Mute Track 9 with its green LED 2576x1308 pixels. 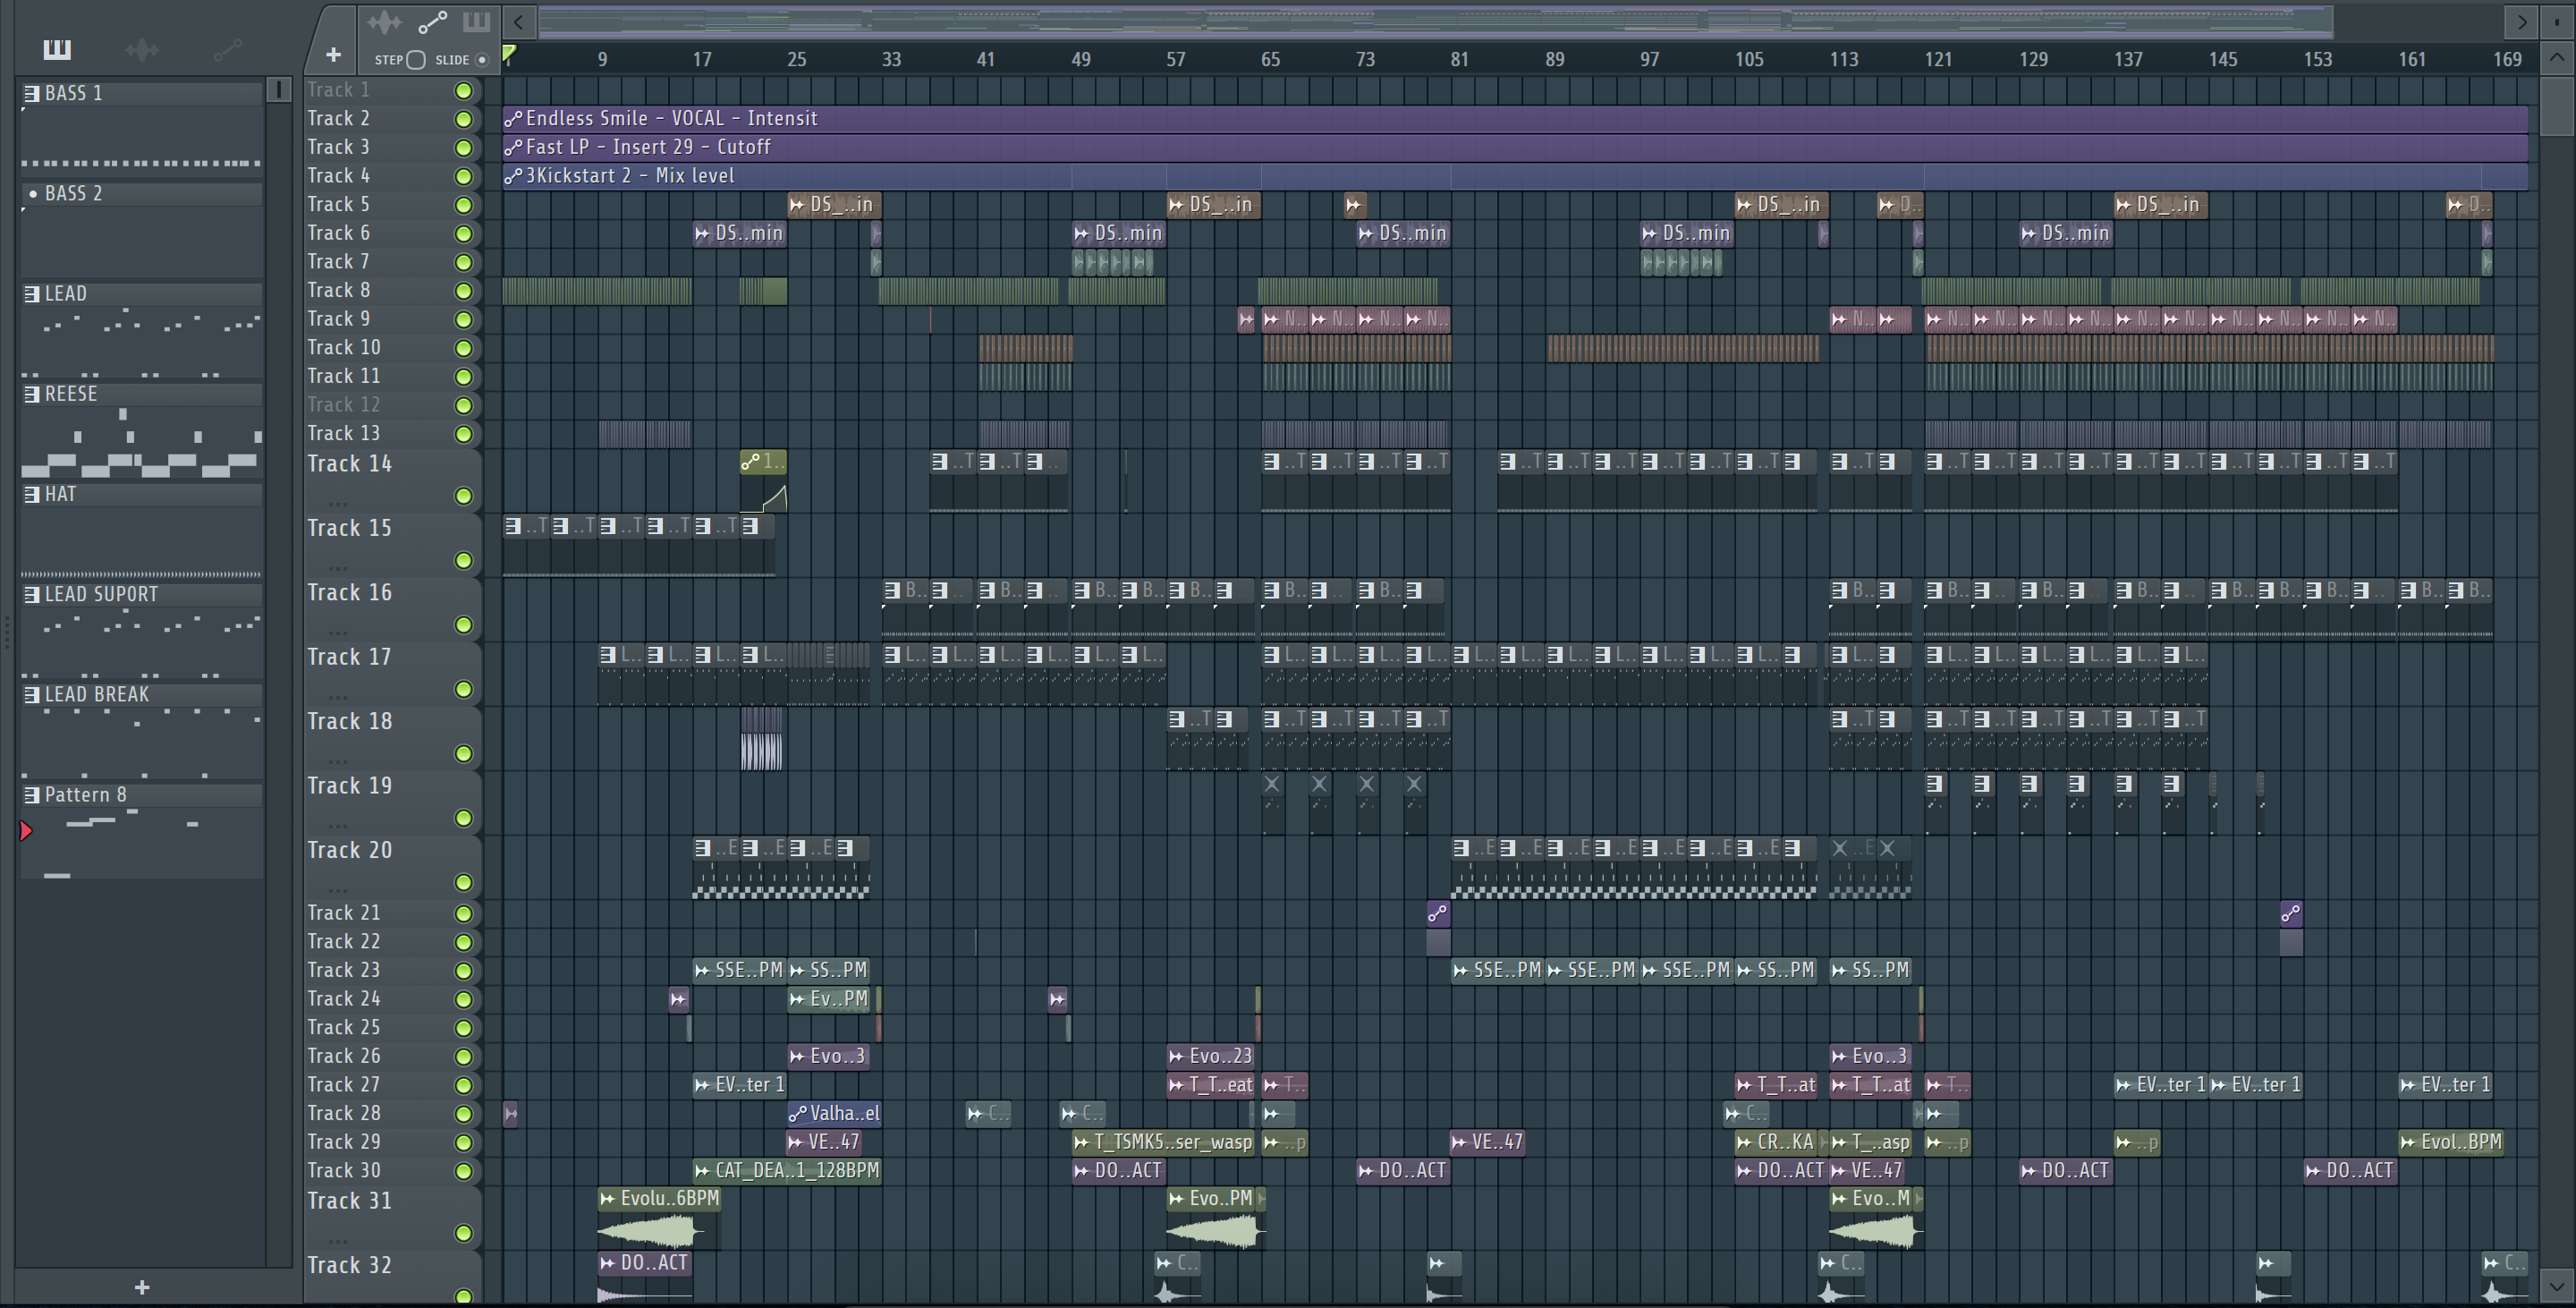464,320
